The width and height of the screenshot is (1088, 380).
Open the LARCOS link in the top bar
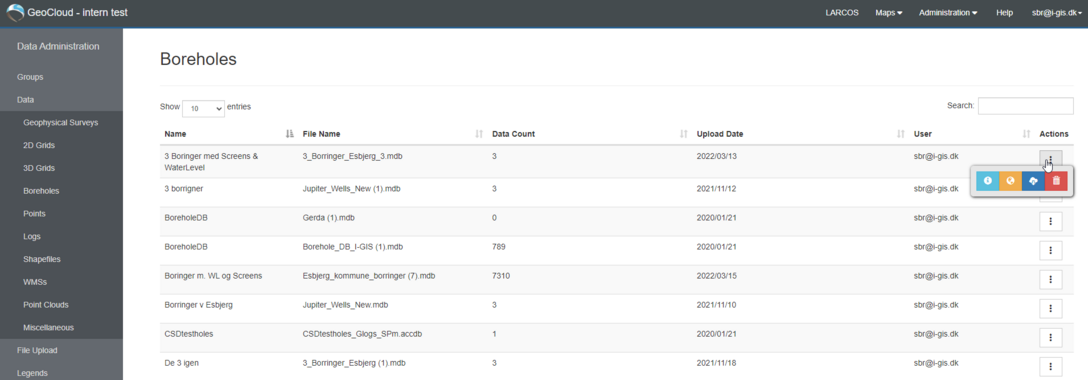[x=842, y=12]
